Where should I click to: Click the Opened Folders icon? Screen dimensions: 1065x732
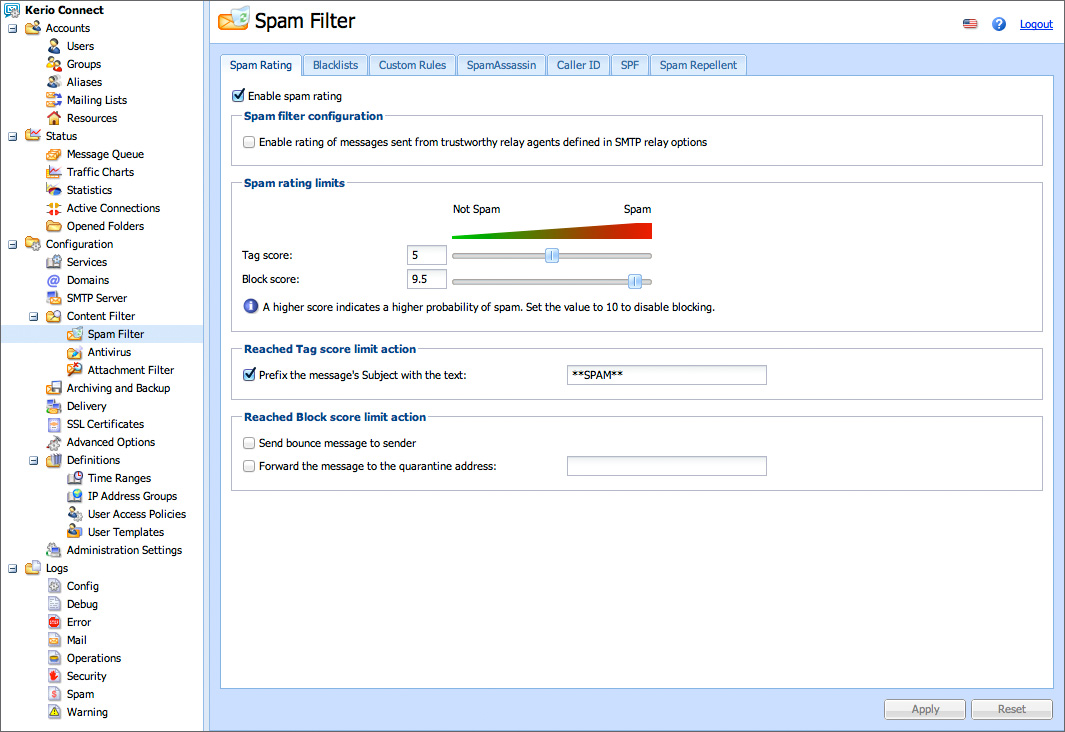tap(54, 226)
